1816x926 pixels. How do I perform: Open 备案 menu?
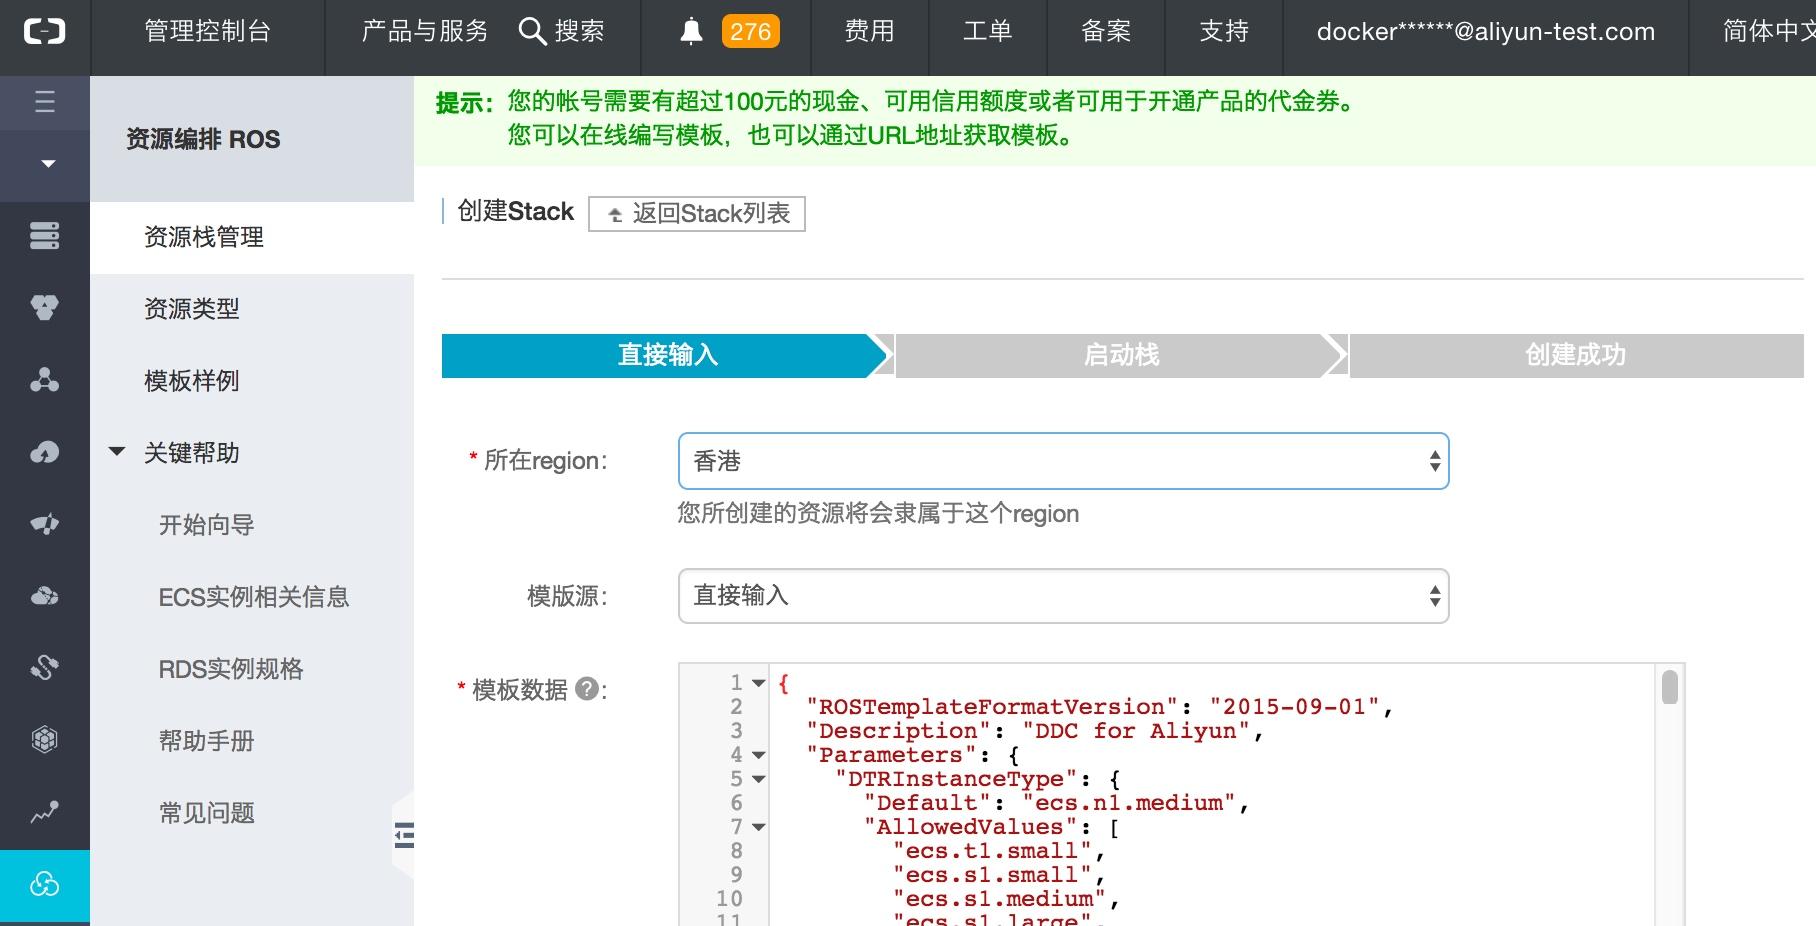(1106, 32)
